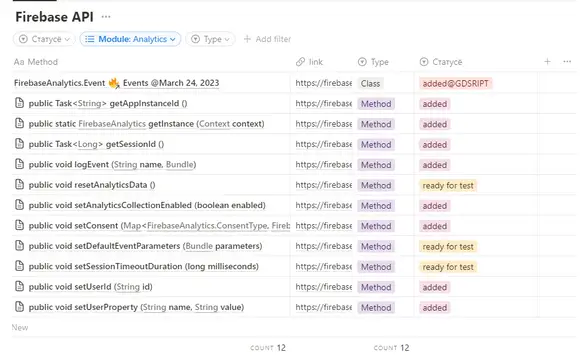Click the Method tag in the getInstance row
Screen dimensions: 585x360
coord(376,124)
